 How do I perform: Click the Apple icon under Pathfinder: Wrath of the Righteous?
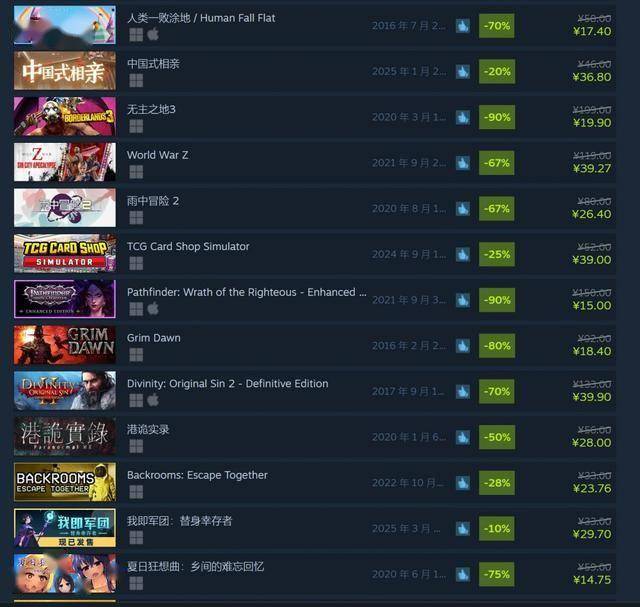point(153,309)
